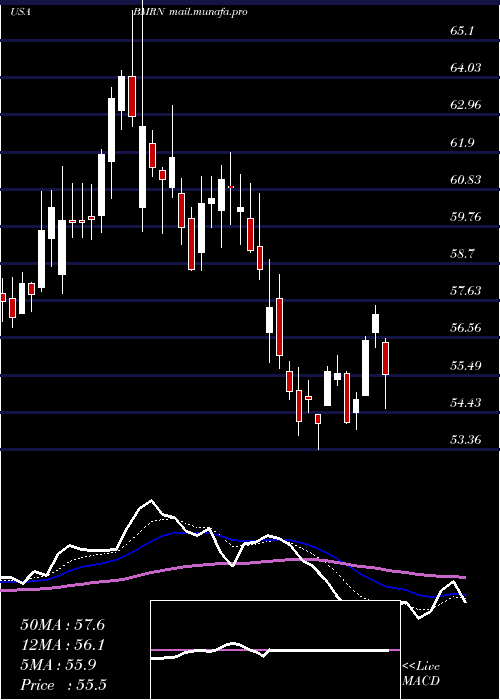This screenshot has height=700, width=500.
Task: Click the <<Live MACD label
Action: pos(421,674)
